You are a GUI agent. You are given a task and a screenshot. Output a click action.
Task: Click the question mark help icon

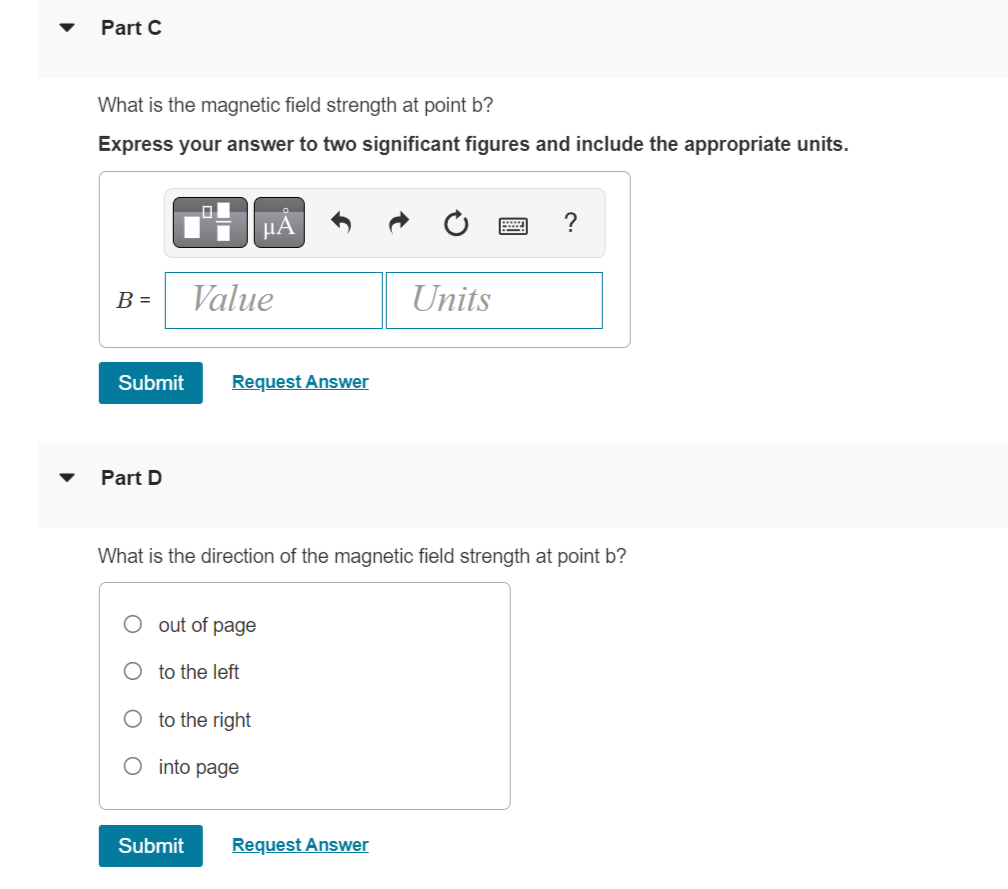pyautogui.click(x=570, y=221)
